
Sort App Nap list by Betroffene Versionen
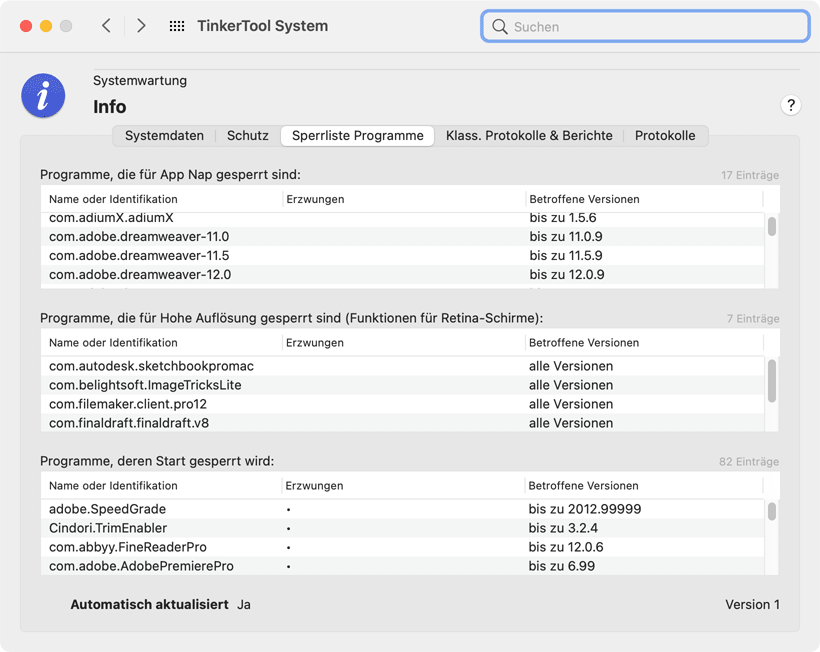tap(644, 199)
